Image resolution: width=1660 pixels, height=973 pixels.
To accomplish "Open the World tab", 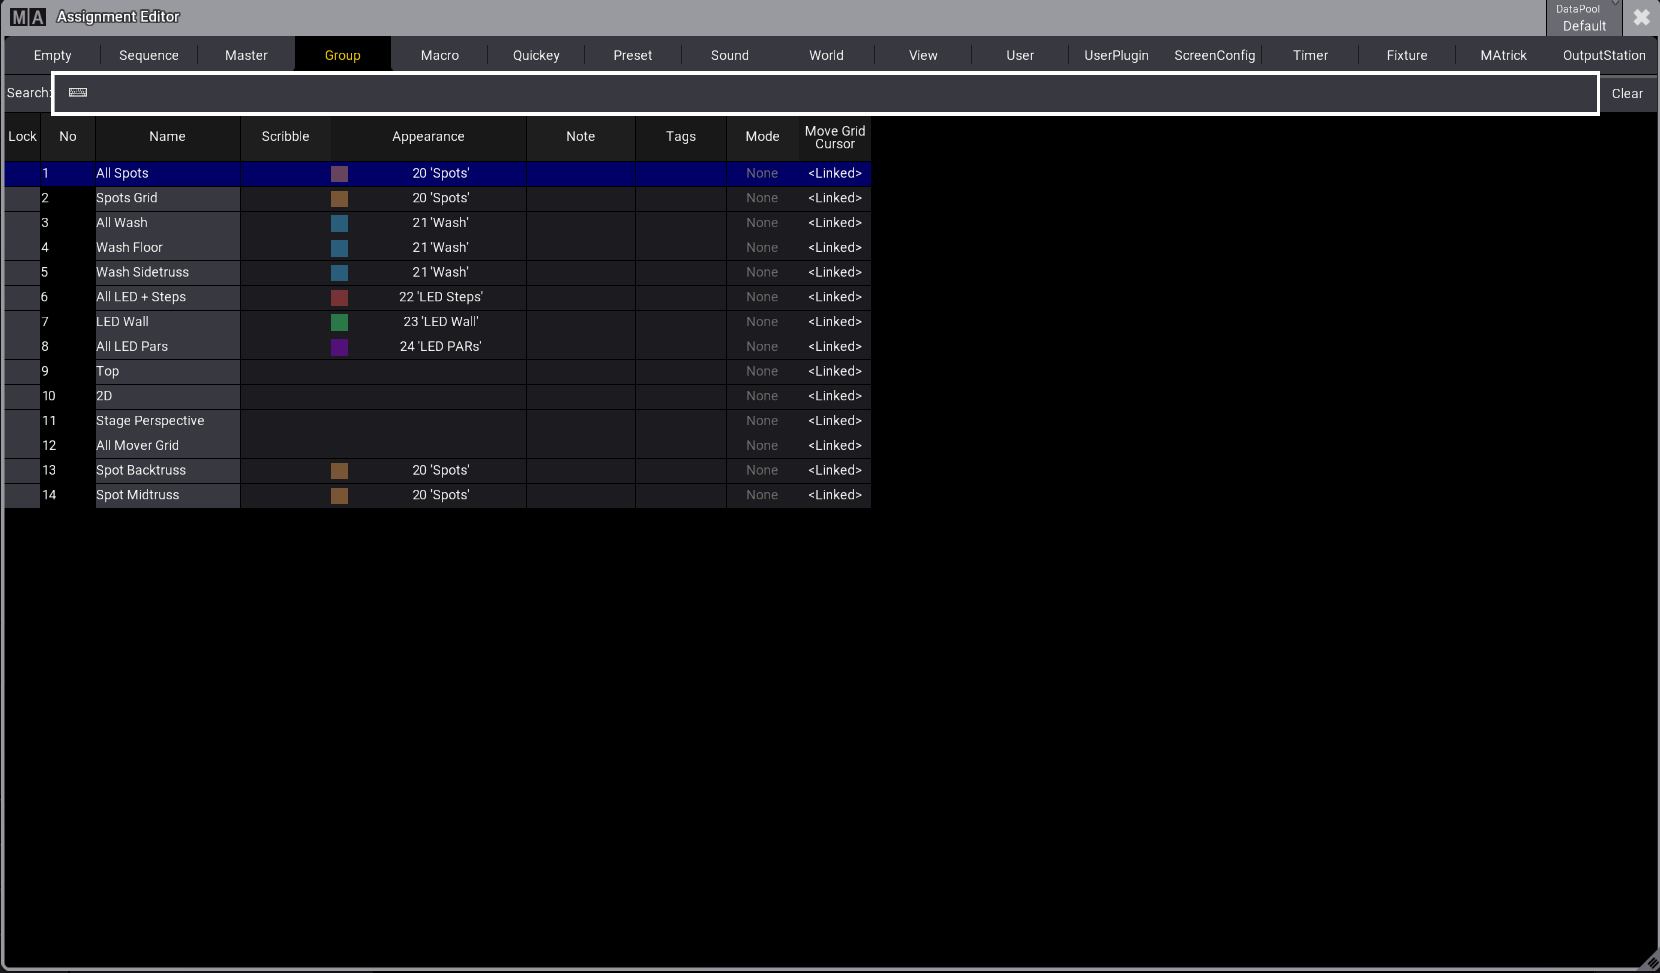I will pos(825,55).
